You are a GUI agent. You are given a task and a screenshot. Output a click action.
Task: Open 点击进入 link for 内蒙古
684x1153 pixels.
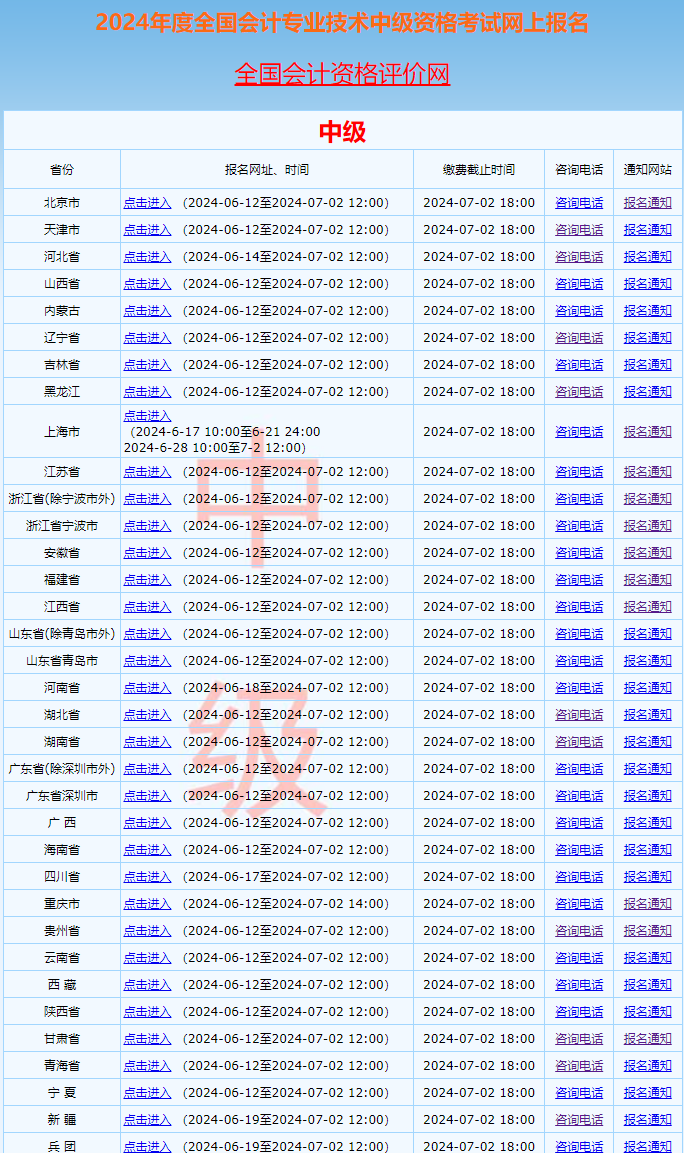pyautogui.click(x=147, y=311)
